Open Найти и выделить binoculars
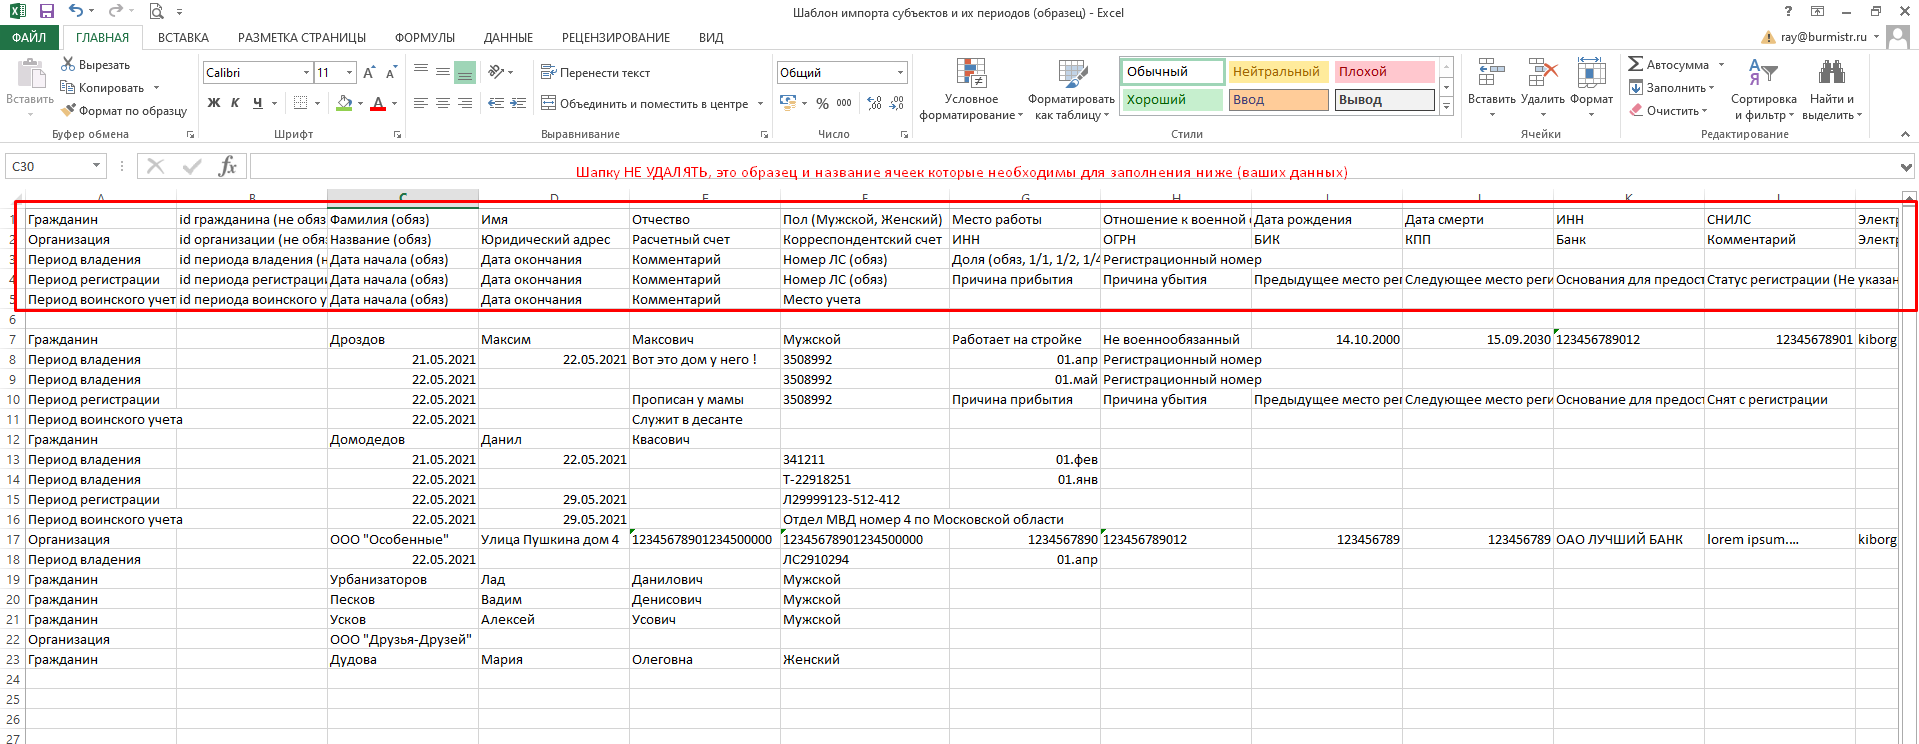Screen dimensions: 1919x744 1831,89
